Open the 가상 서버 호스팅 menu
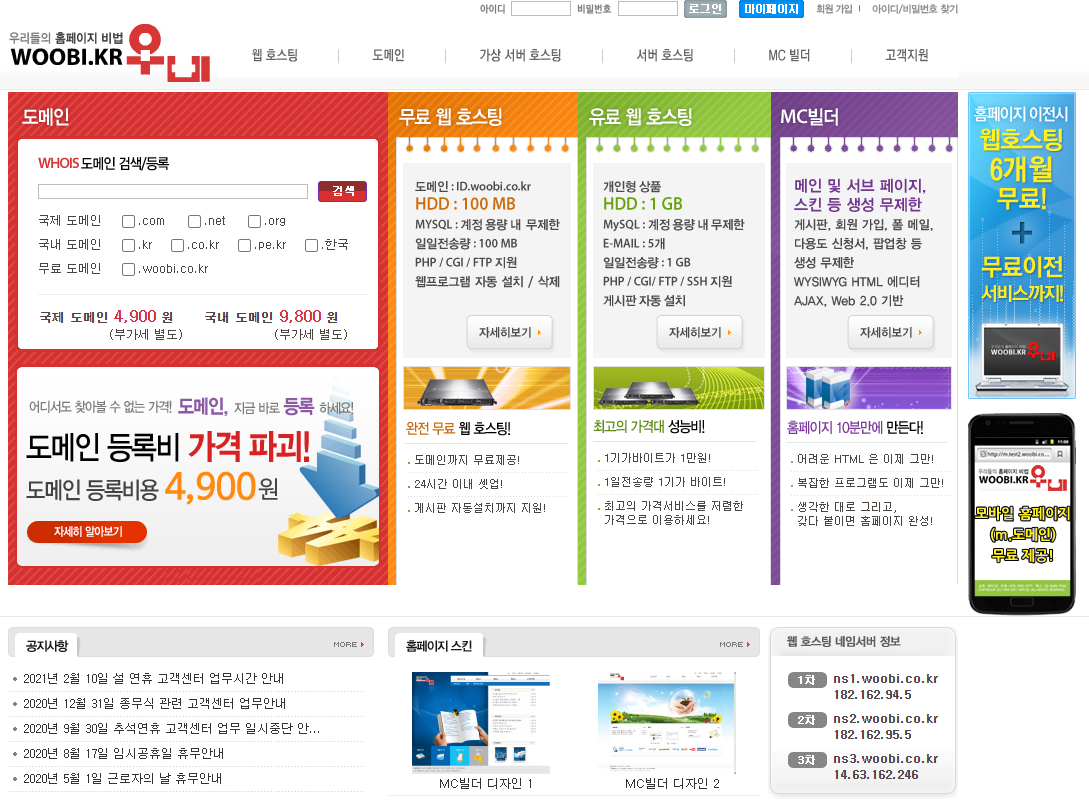 coord(520,55)
